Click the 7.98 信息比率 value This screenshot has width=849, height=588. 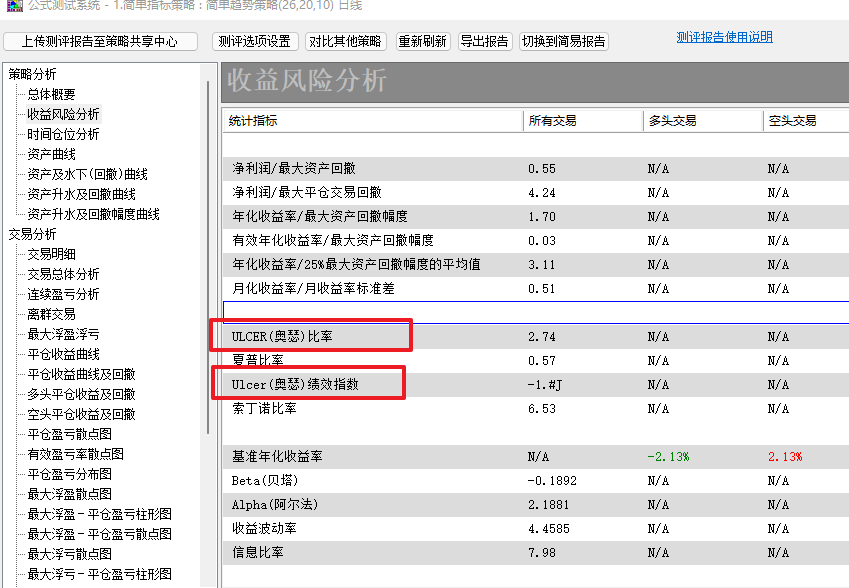(x=542, y=553)
